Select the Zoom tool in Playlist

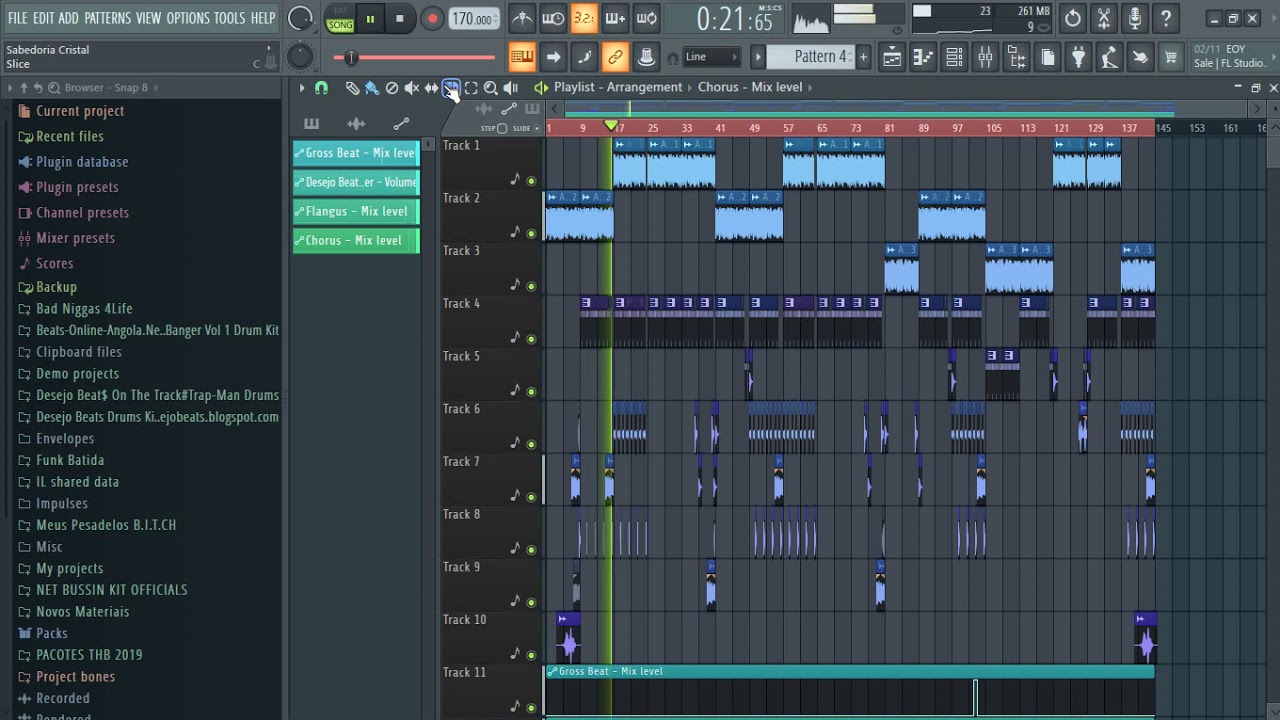pos(491,88)
